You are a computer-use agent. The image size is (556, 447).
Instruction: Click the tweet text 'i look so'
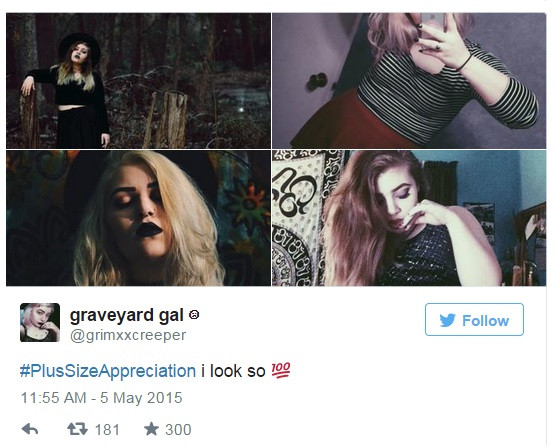click(x=233, y=371)
